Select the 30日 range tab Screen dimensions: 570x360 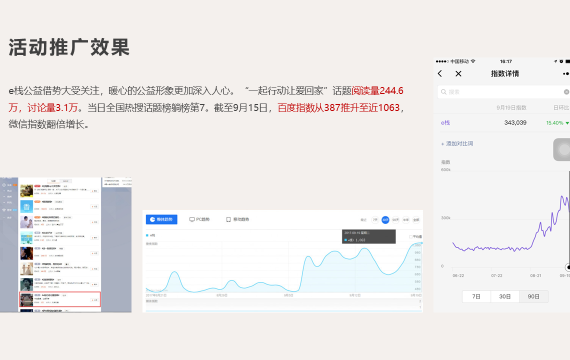click(505, 297)
